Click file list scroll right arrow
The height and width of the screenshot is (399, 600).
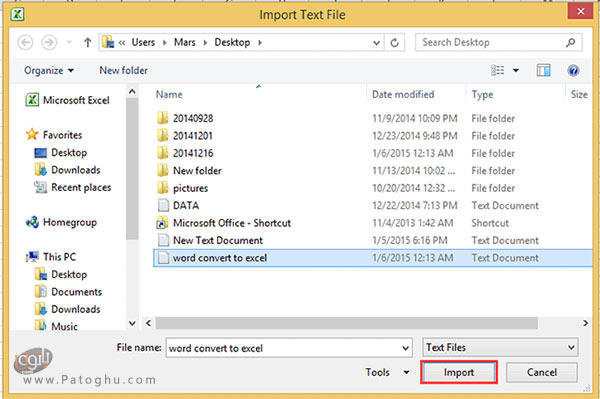[x=585, y=323]
